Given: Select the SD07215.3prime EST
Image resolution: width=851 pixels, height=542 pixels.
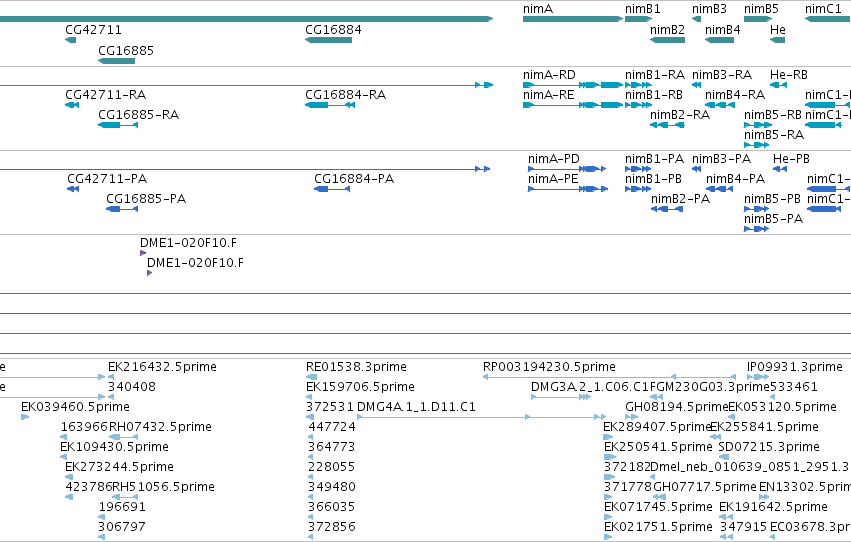Looking at the screenshot, I should (x=723, y=457).
